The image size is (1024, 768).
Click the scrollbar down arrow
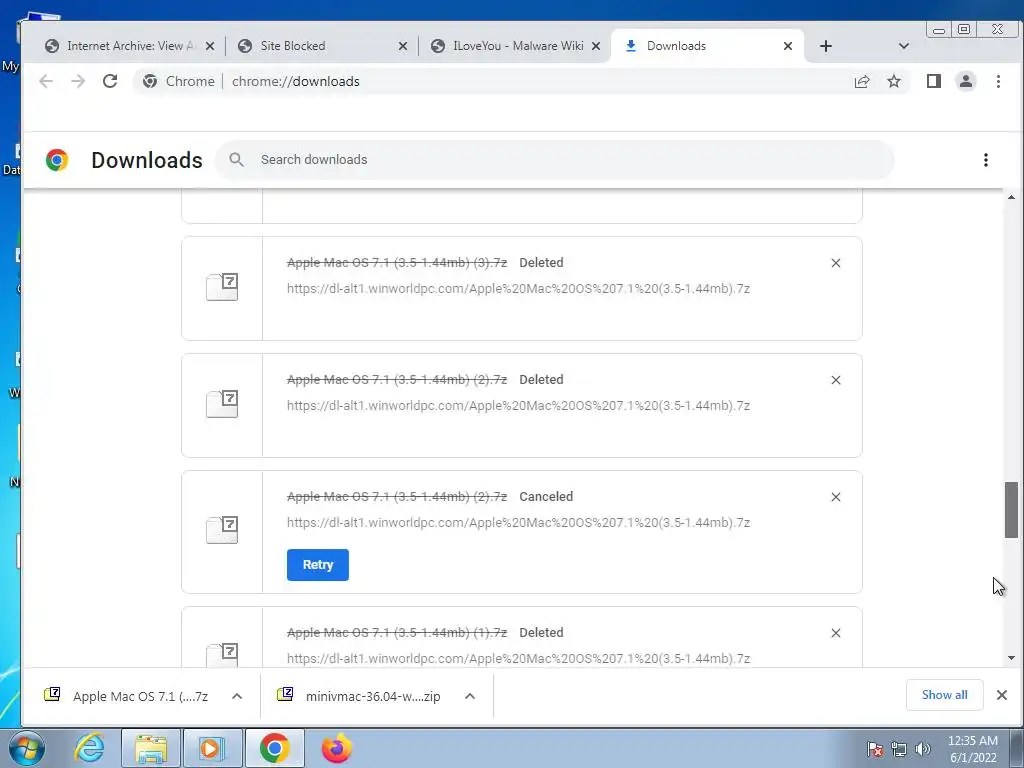tap(1011, 658)
